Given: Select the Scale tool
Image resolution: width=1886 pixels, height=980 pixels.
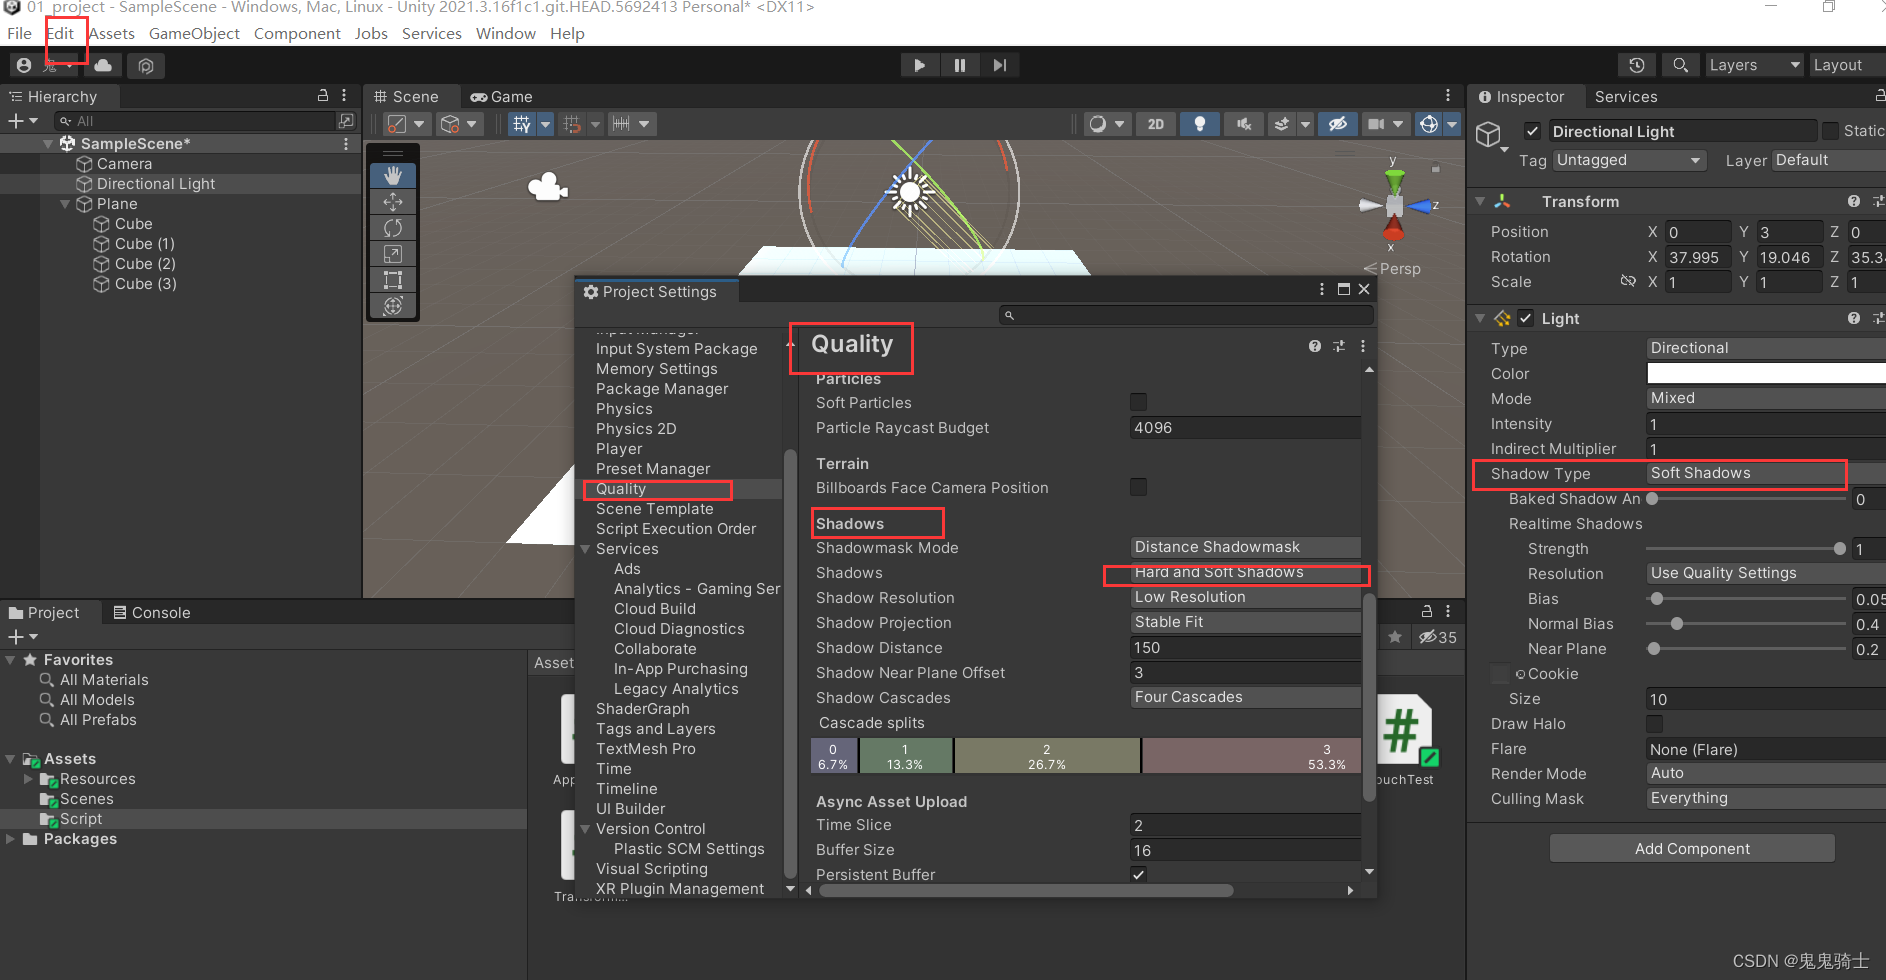Looking at the screenshot, I should 392,253.
